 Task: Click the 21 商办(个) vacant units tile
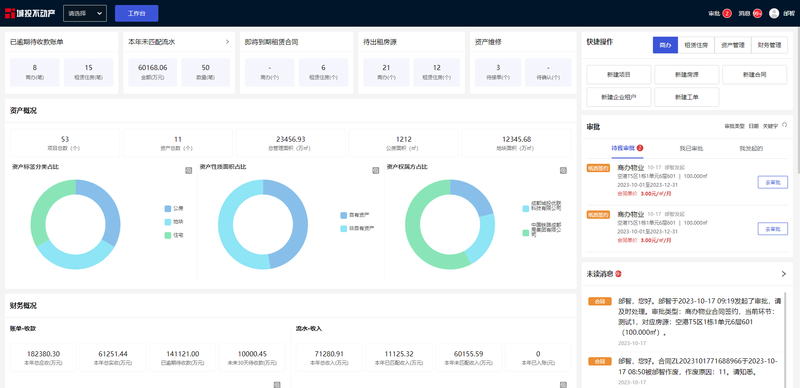[386, 72]
